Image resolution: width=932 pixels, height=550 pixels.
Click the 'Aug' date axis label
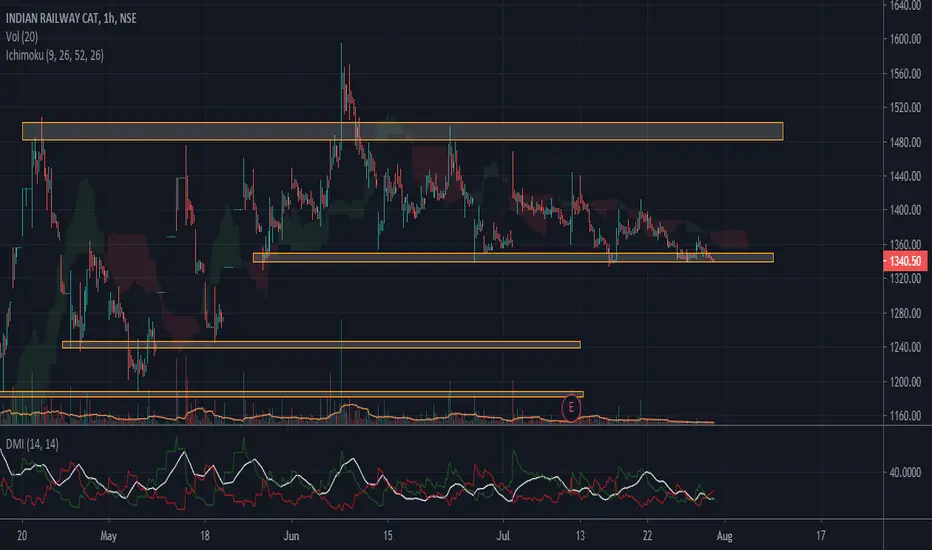(x=724, y=536)
